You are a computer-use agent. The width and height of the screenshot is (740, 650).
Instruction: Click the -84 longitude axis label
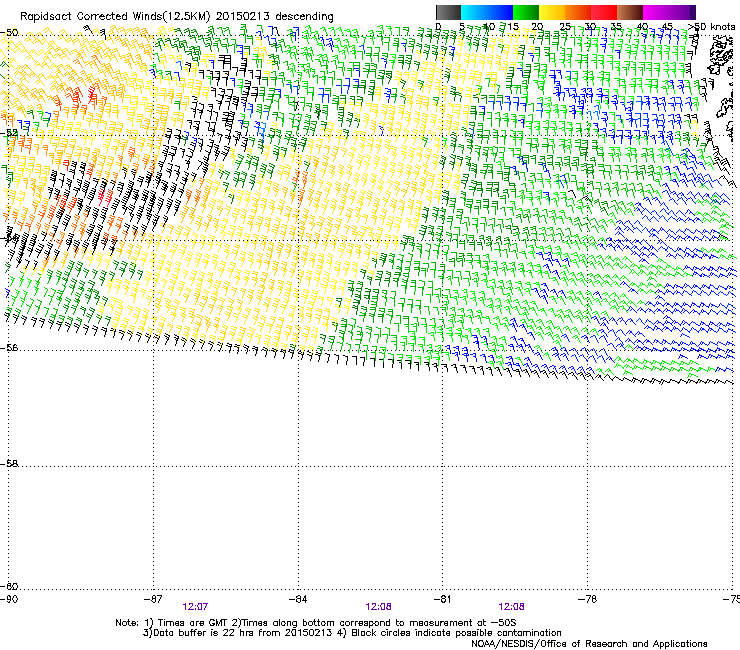(298, 599)
